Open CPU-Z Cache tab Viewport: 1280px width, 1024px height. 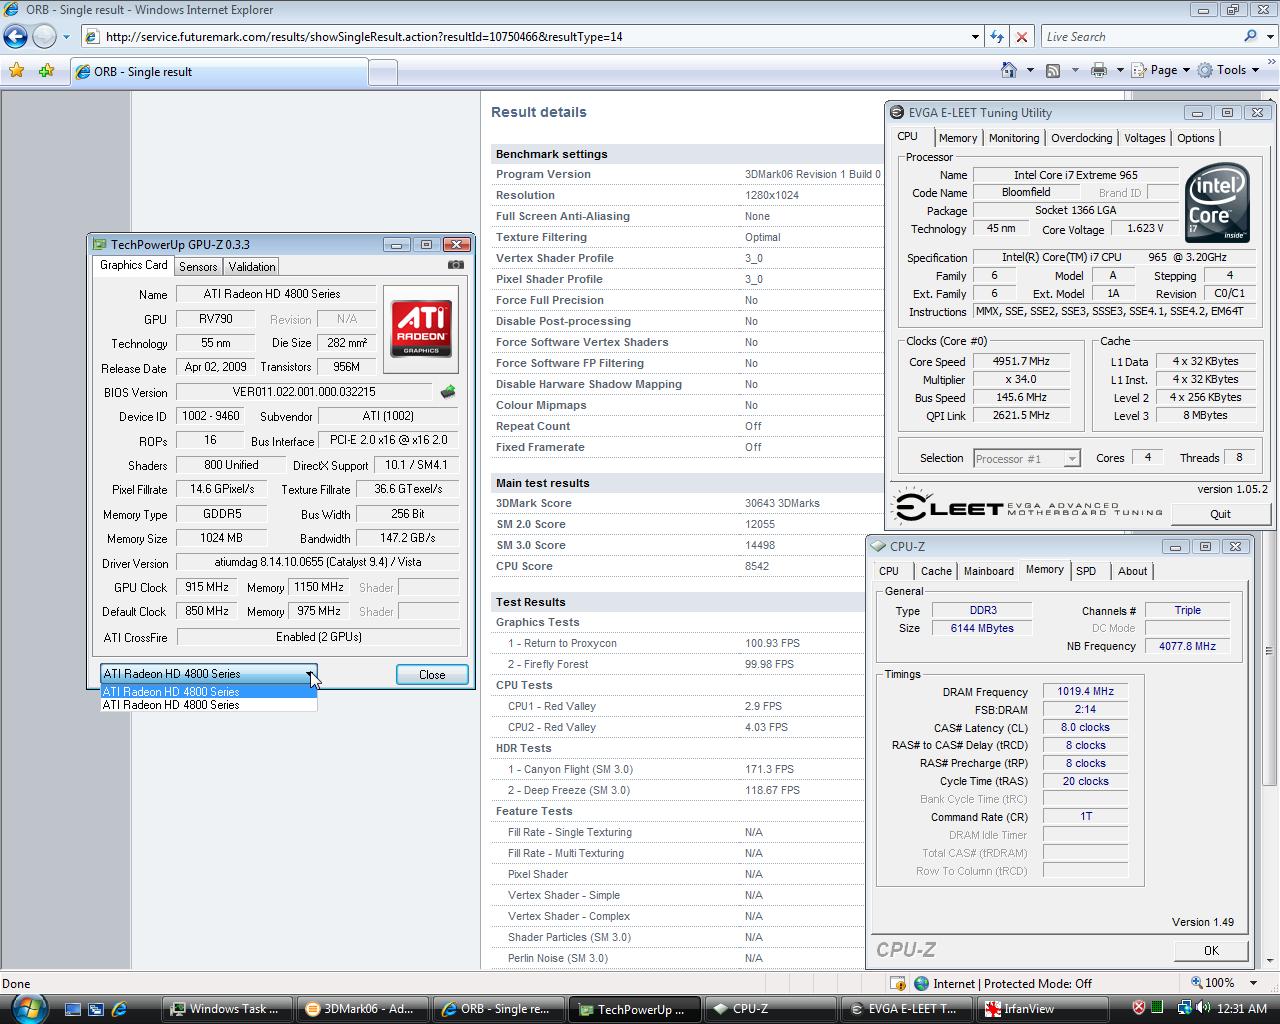point(936,571)
